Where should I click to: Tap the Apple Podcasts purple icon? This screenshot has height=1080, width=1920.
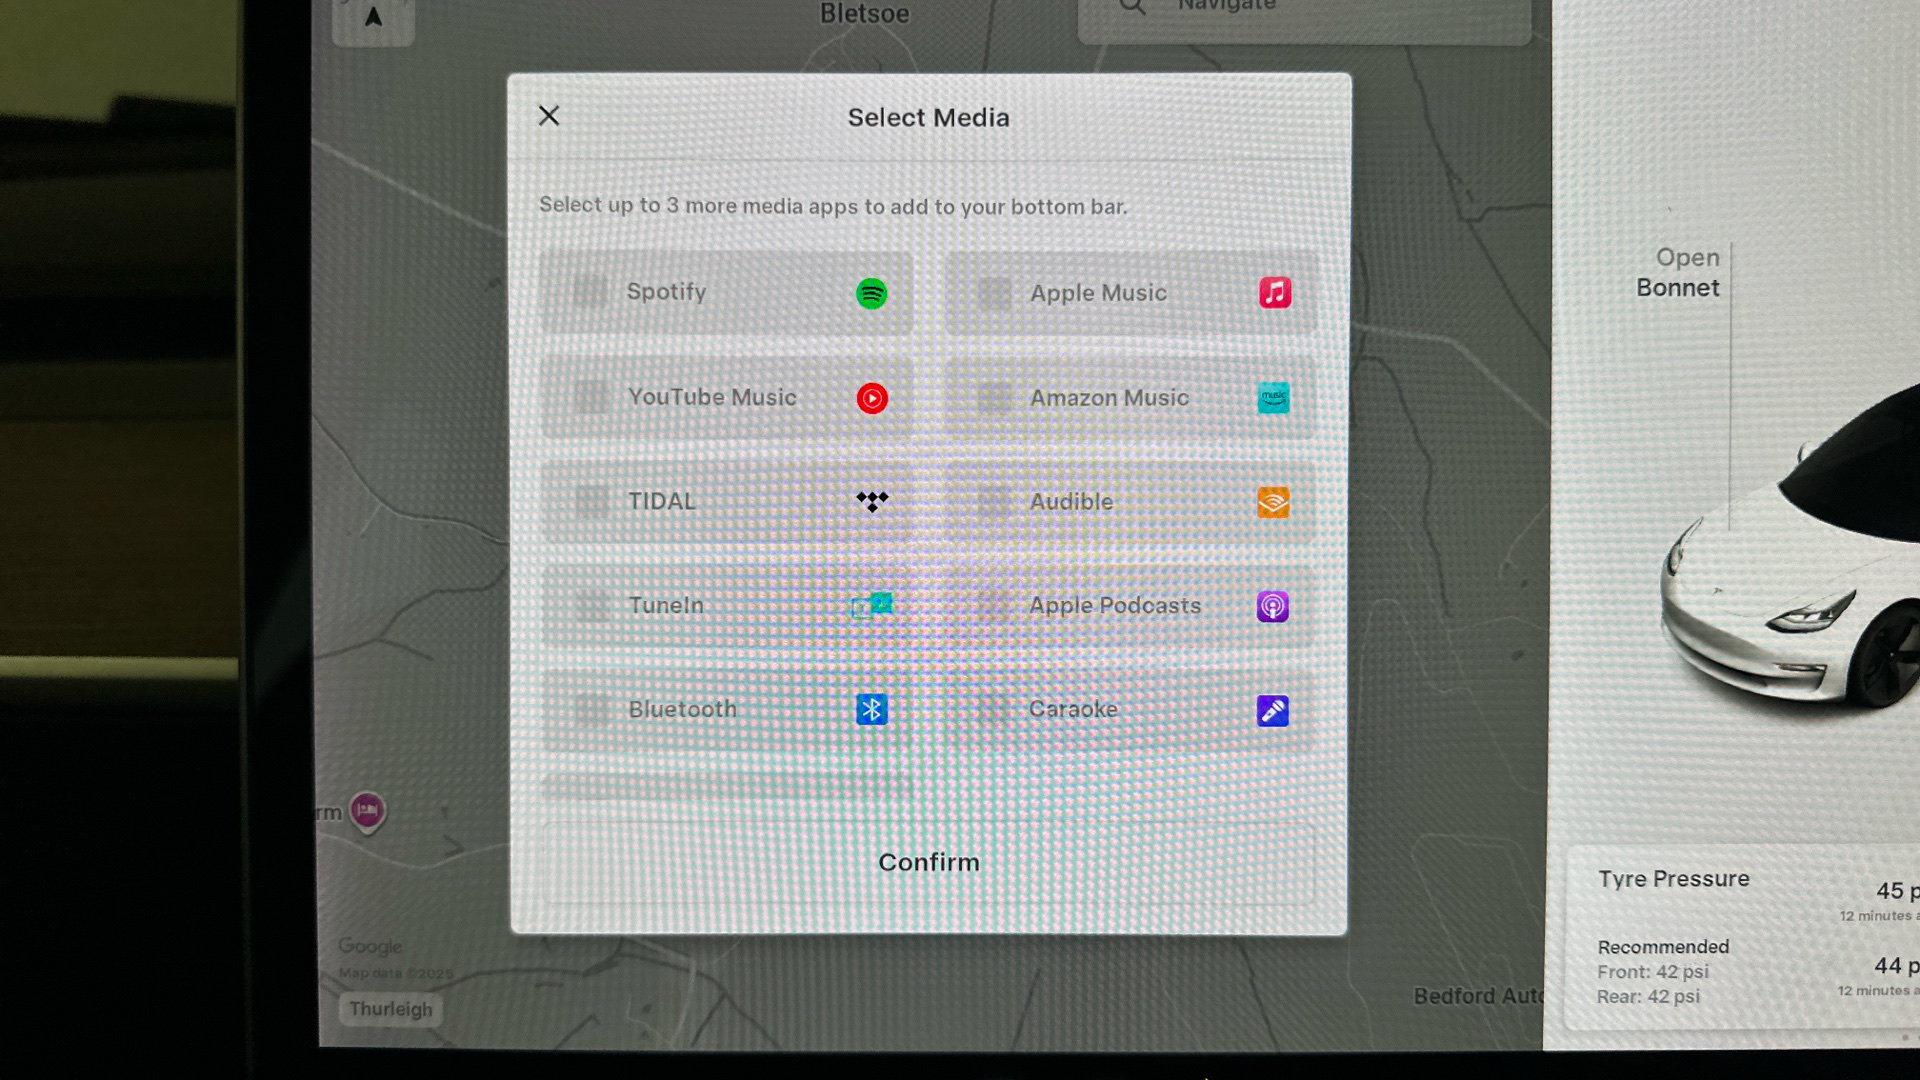1272,606
